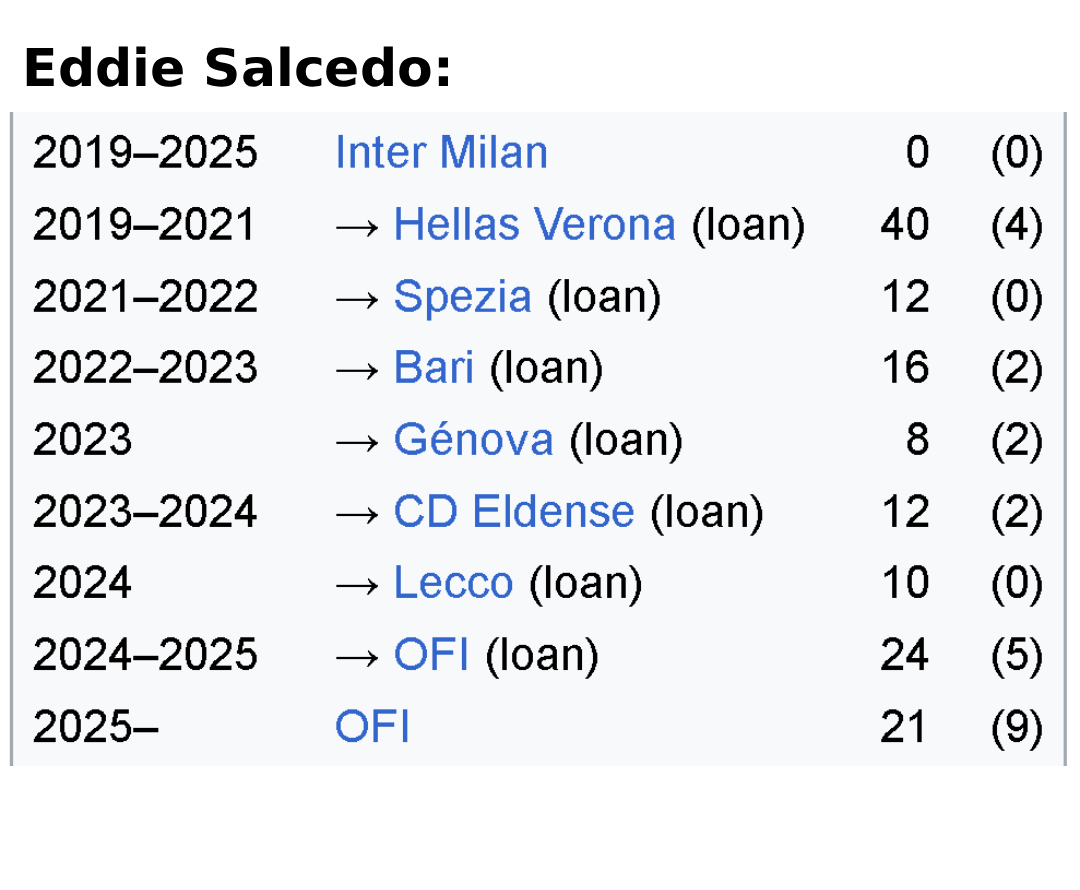Viewport: 1080px width, 890px height.
Task: Click the 2021–2022 season text
Action: click(x=145, y=297)
